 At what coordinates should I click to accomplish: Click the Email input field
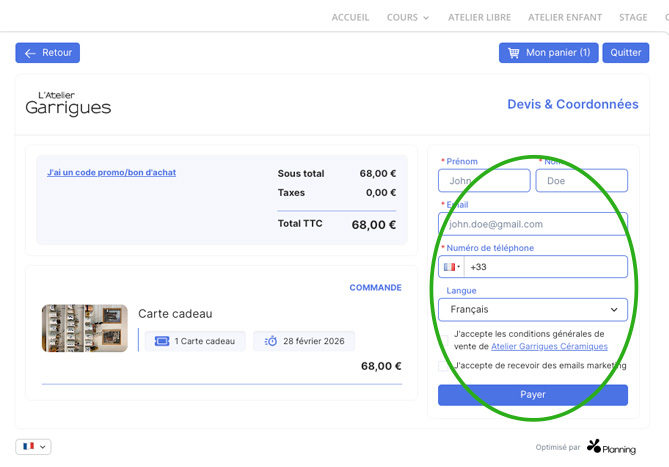pyautogui.click(x=532, y=224)
